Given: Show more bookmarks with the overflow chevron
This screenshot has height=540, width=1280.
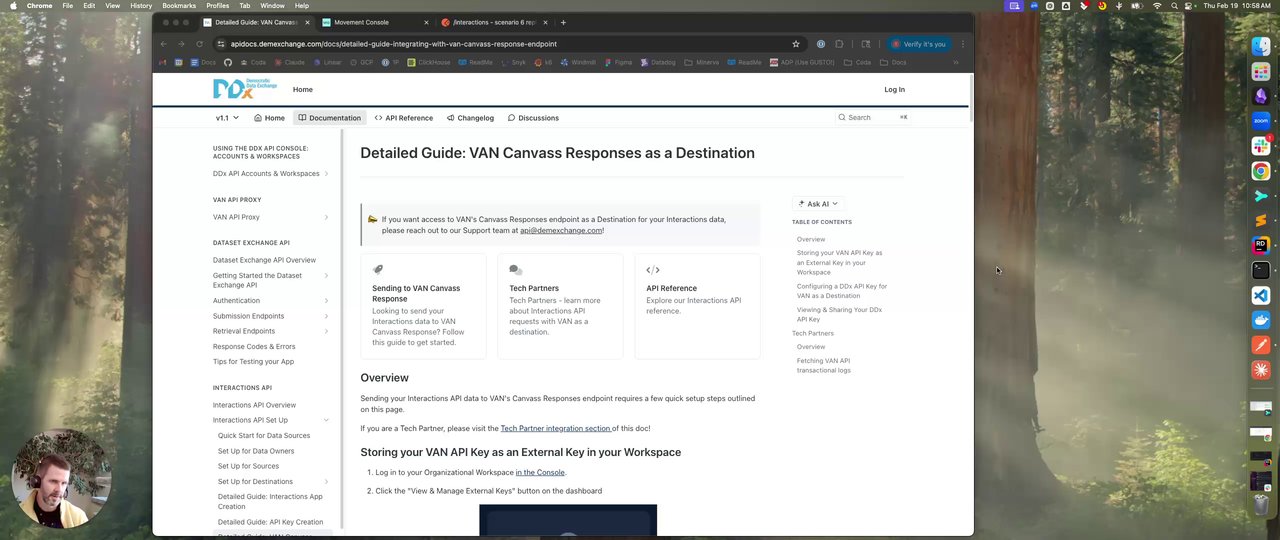Looking at the screenshot, I should tap(955, 62).
